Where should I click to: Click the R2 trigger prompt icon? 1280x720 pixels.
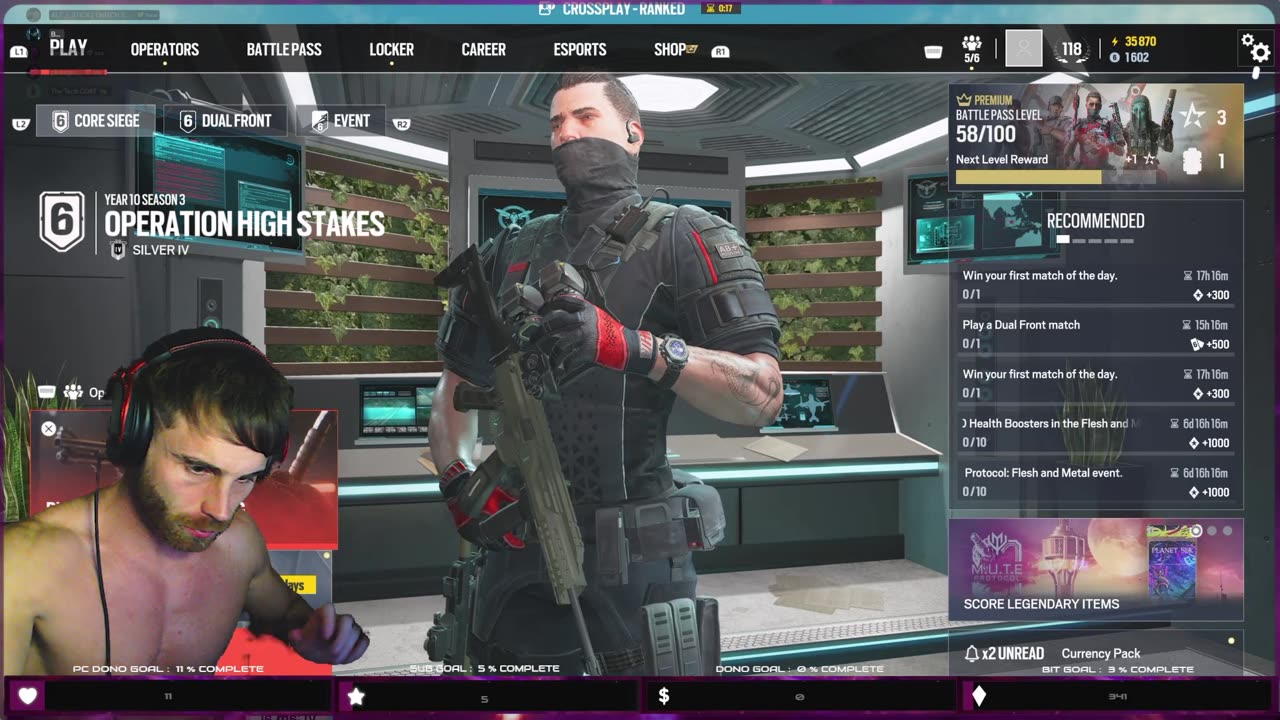(402, 124)
